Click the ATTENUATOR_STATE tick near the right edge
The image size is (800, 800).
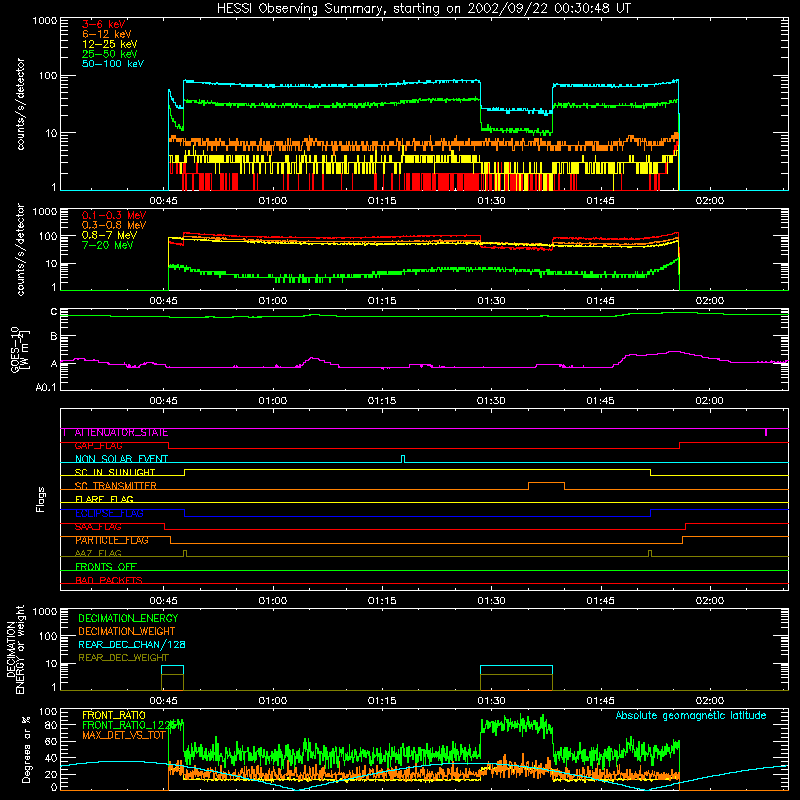point(766,432)
